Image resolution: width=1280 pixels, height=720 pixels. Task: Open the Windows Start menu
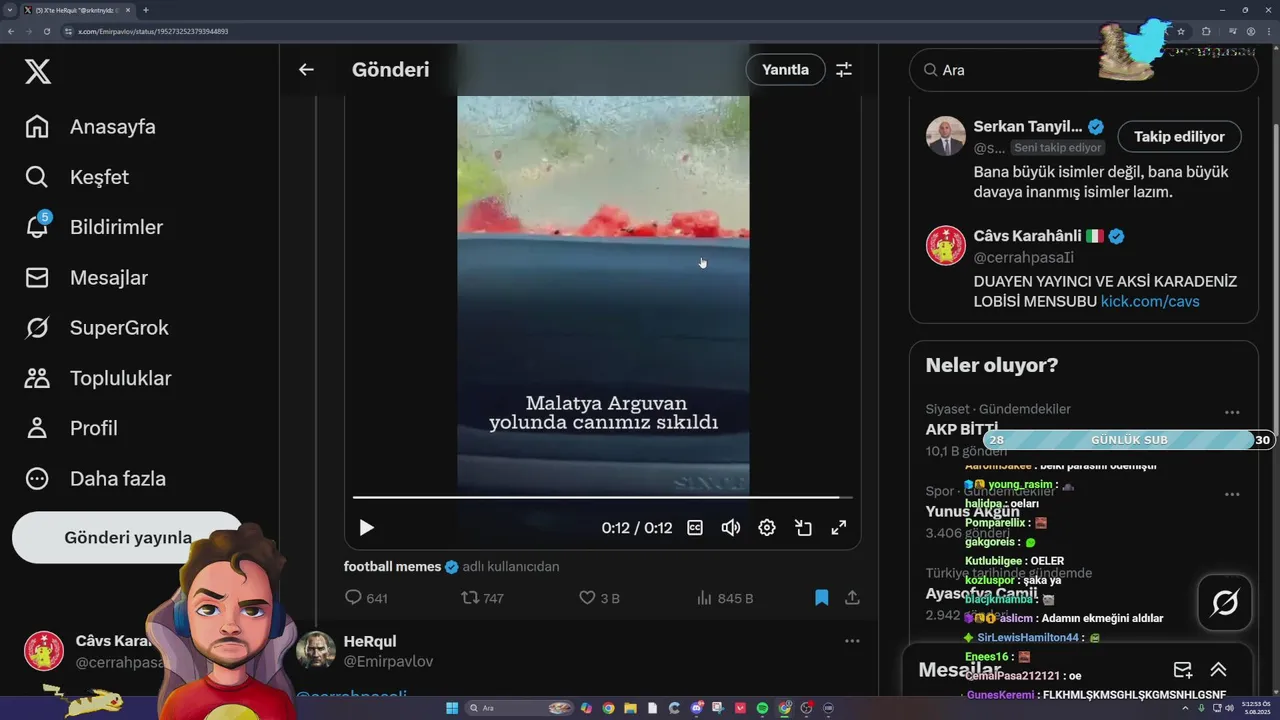click(452, 708)
